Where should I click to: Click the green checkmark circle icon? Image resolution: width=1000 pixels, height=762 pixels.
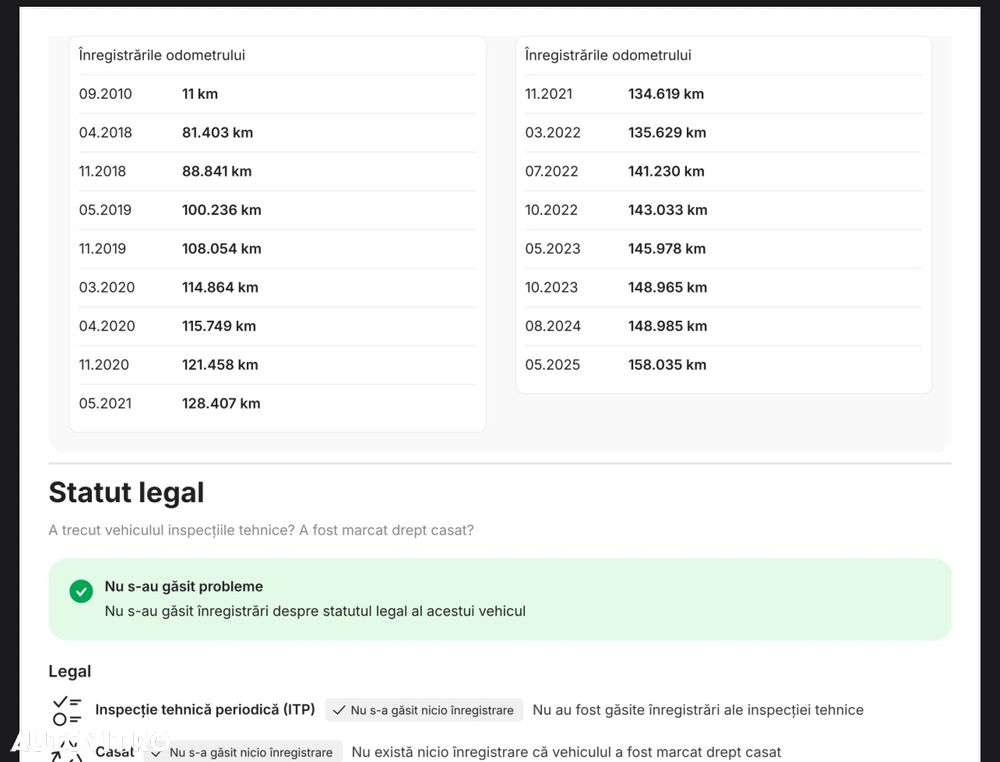click(81, 591)
